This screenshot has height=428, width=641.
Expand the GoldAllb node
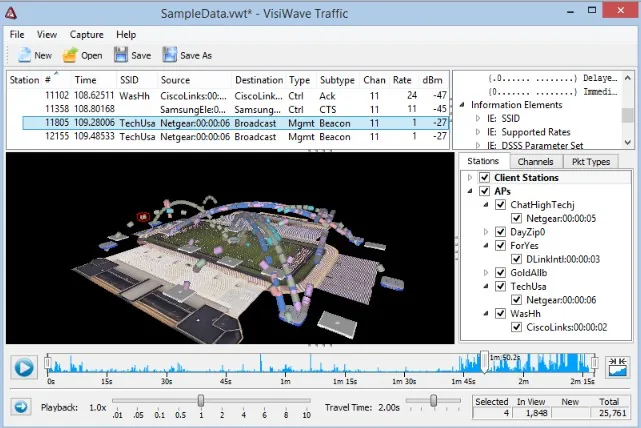pyautogui.click(x=486, y=273)
